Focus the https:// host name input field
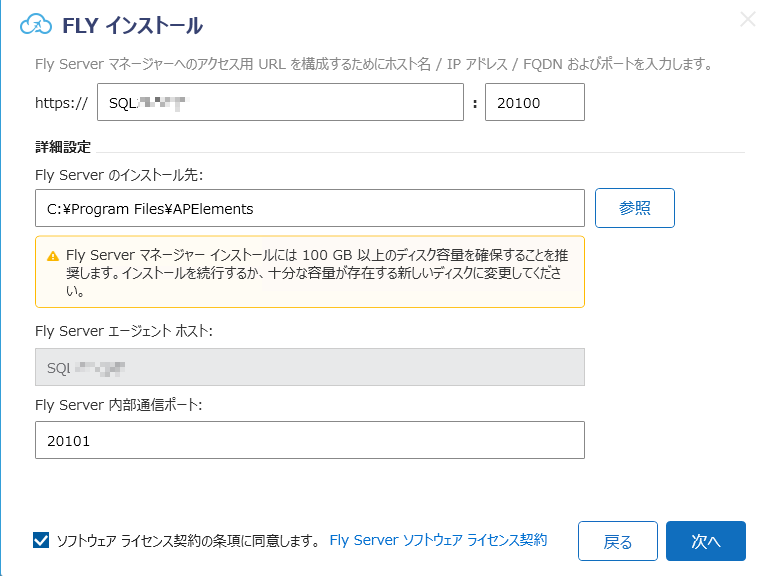Viewport: 774px width, 576px height. [280, 102]
